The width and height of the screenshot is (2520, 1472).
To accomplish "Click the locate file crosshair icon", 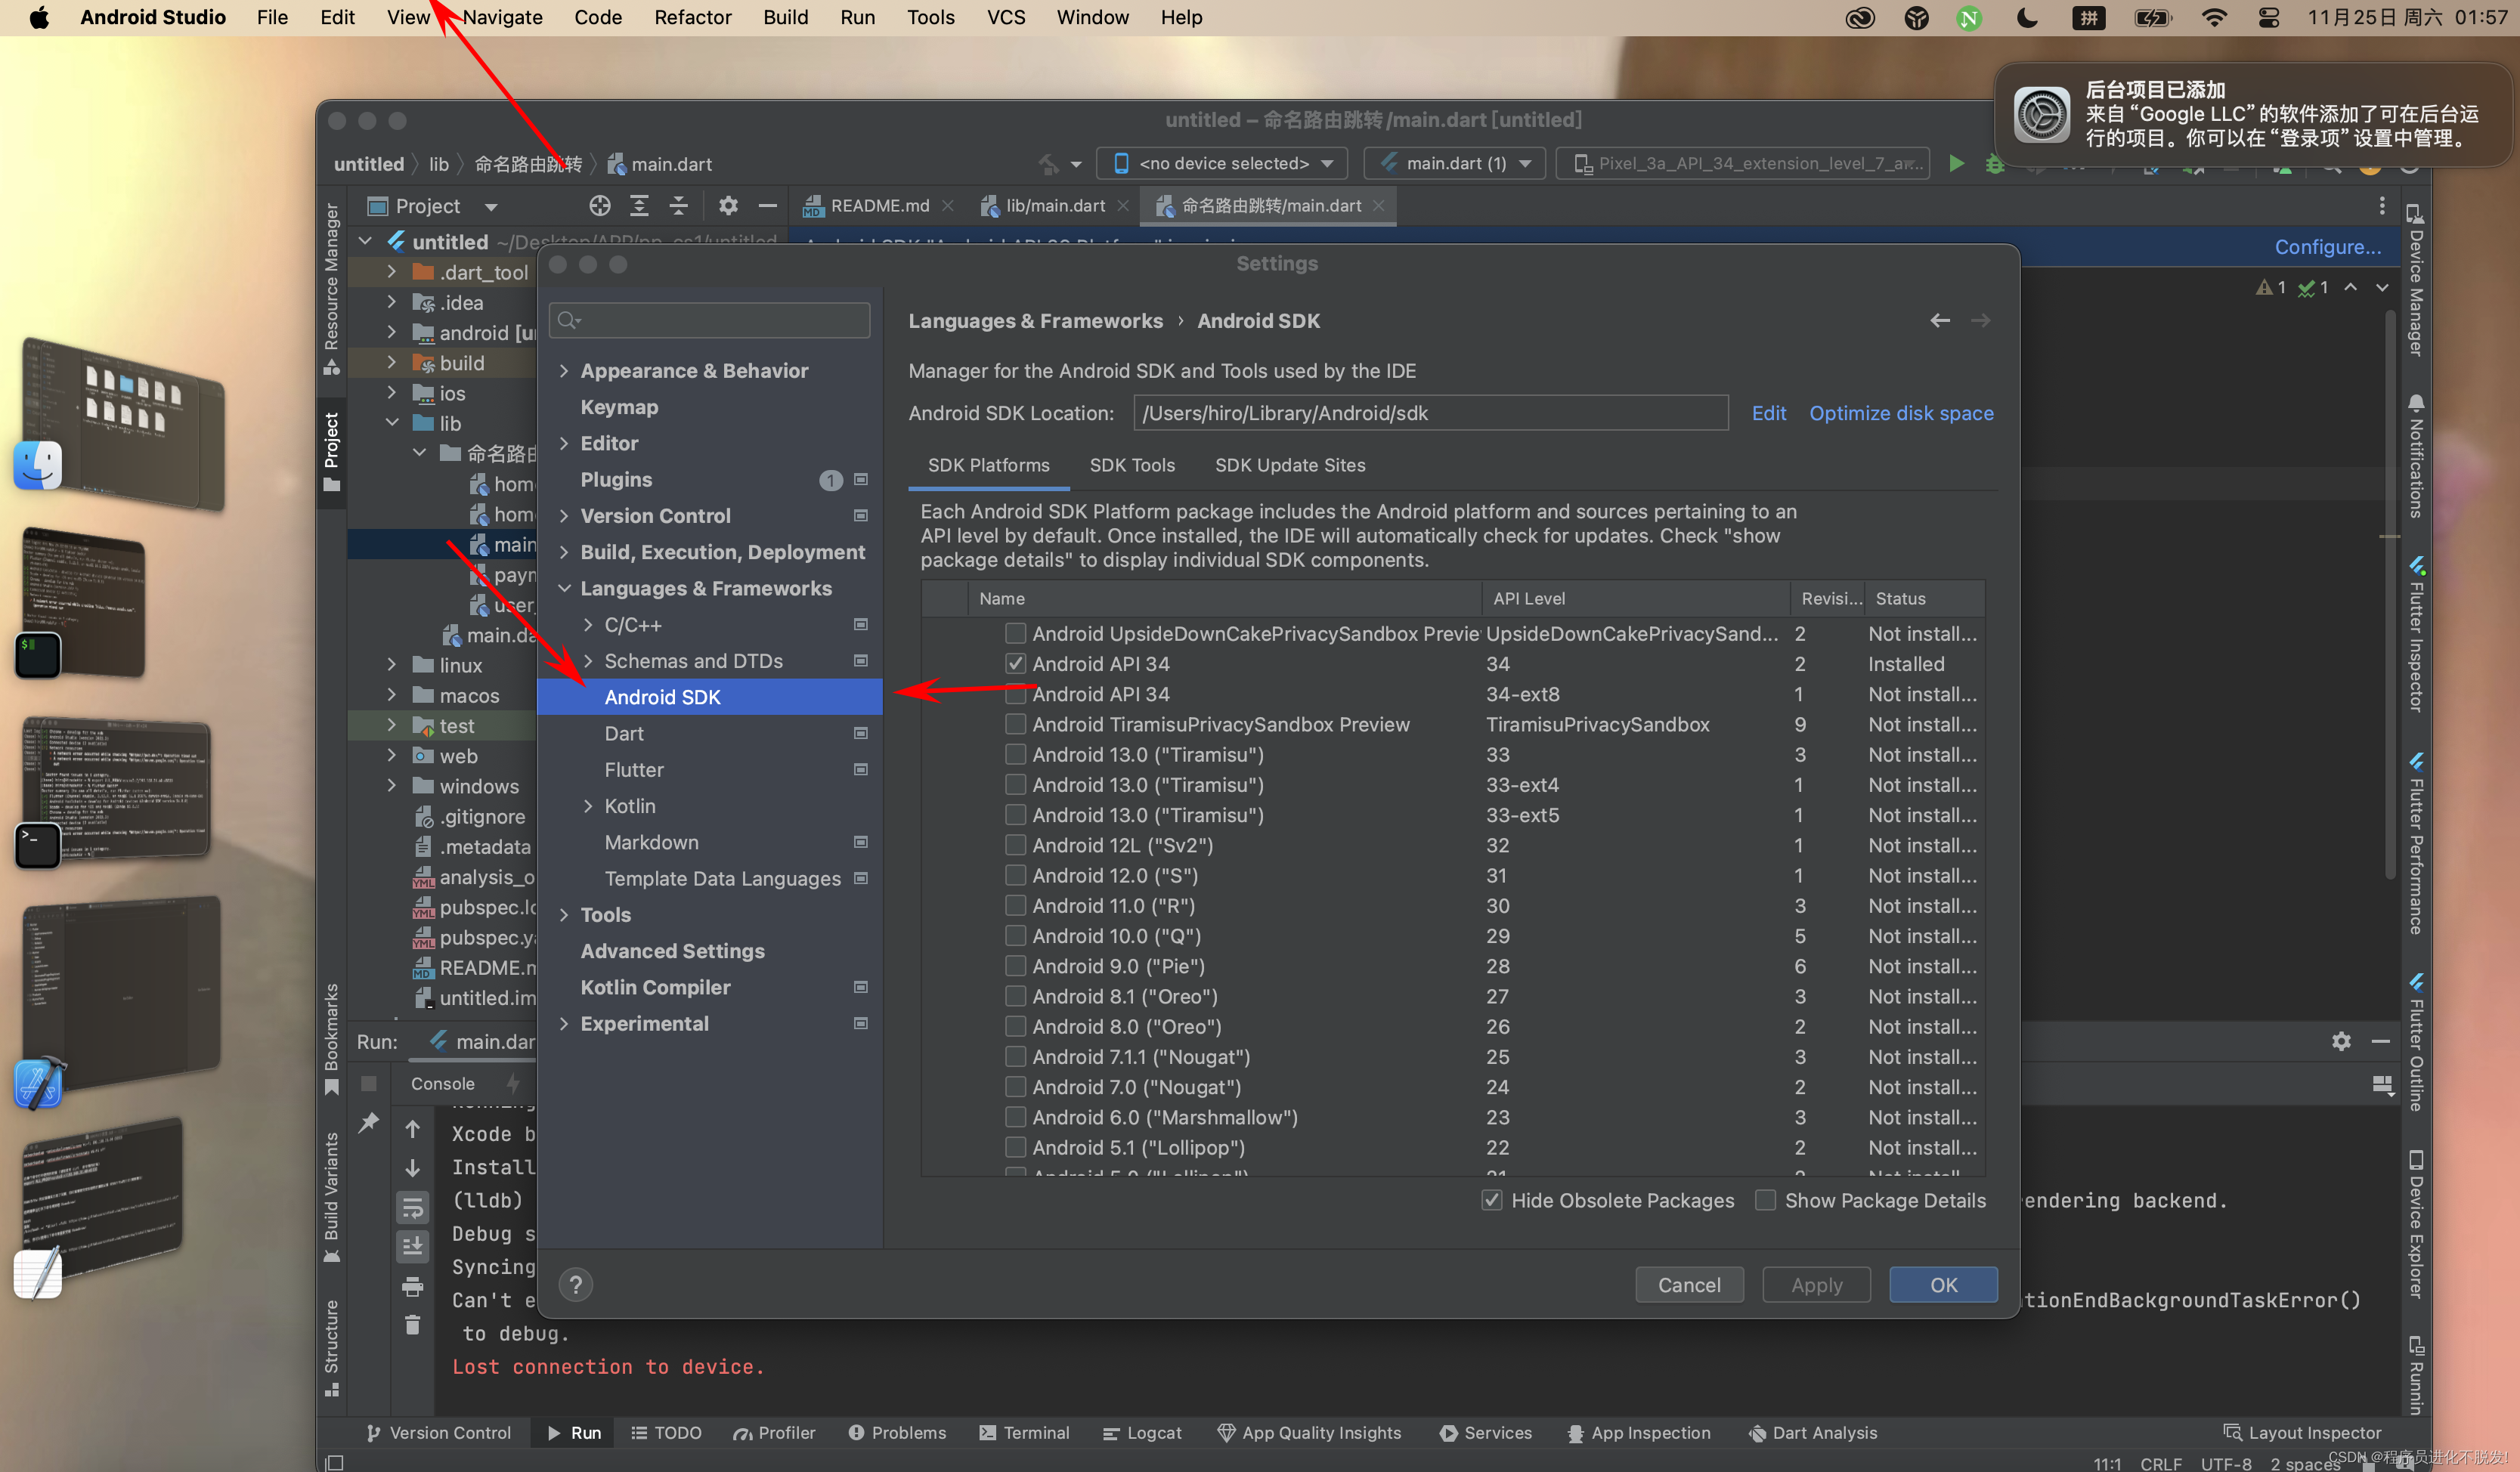I will tap(599, 206).
